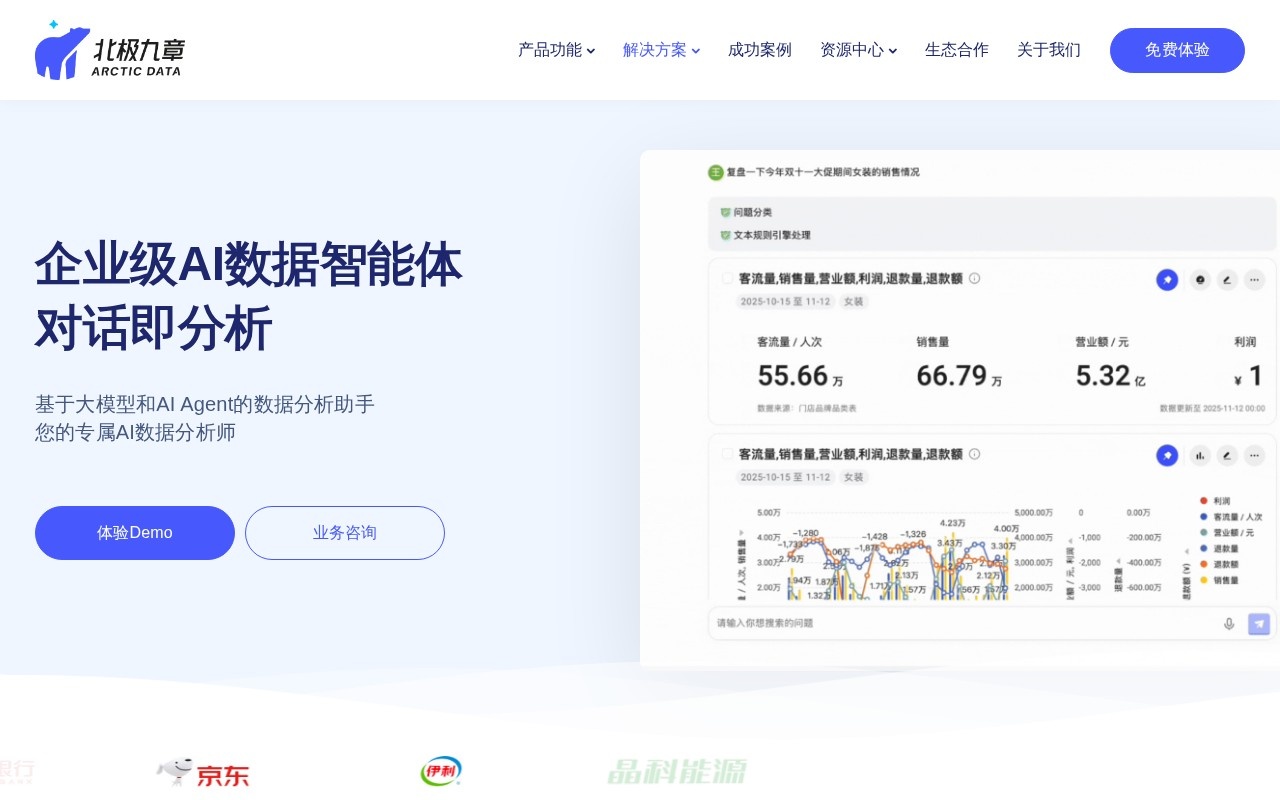This screenshot has height=800, width=1280.
Task: Open the more options ellipsis in the metrics summary card
Action: (x=1254, y=280)
